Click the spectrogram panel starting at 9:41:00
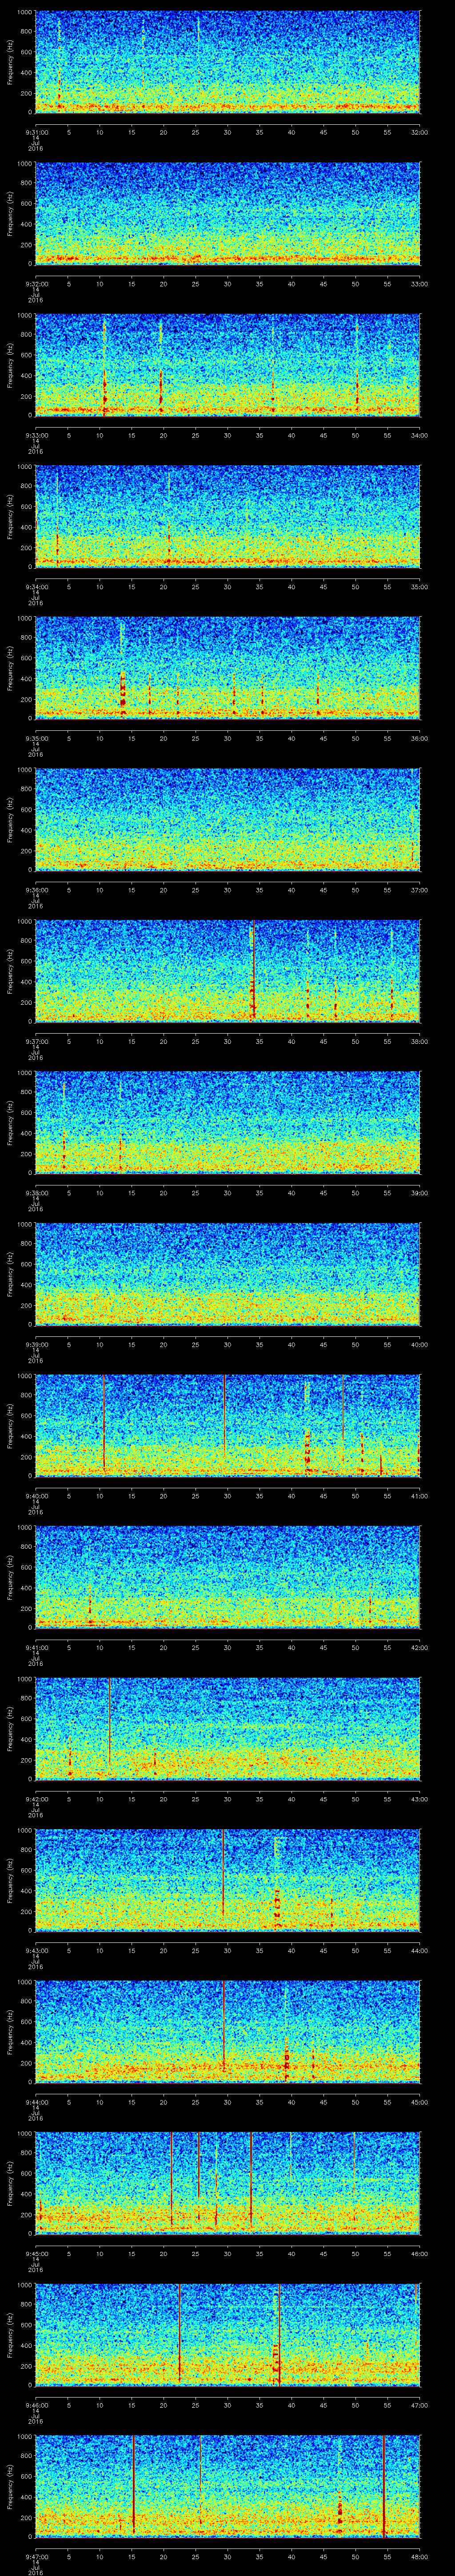Image resolution: width=455 pixels, height=2576 pixels. [227, 1576]
